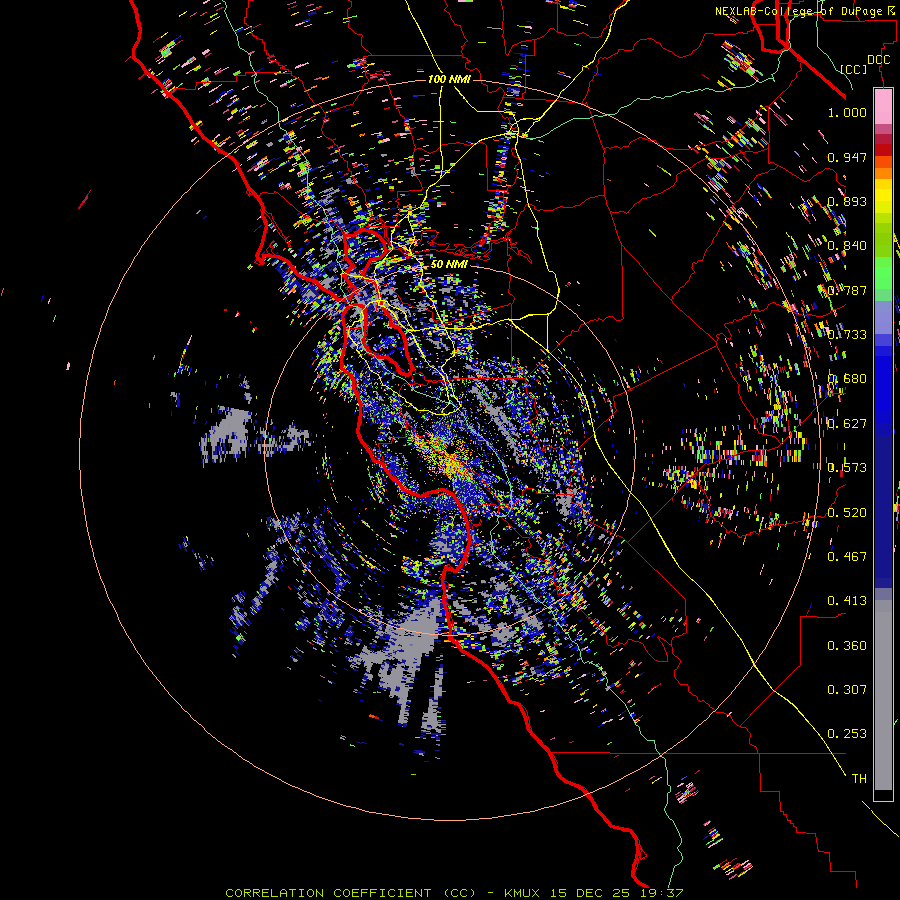The height and width of the screenshot is (900, 900).
Task: Click the "50 NMI" range ring label
Action: point(449,264)
